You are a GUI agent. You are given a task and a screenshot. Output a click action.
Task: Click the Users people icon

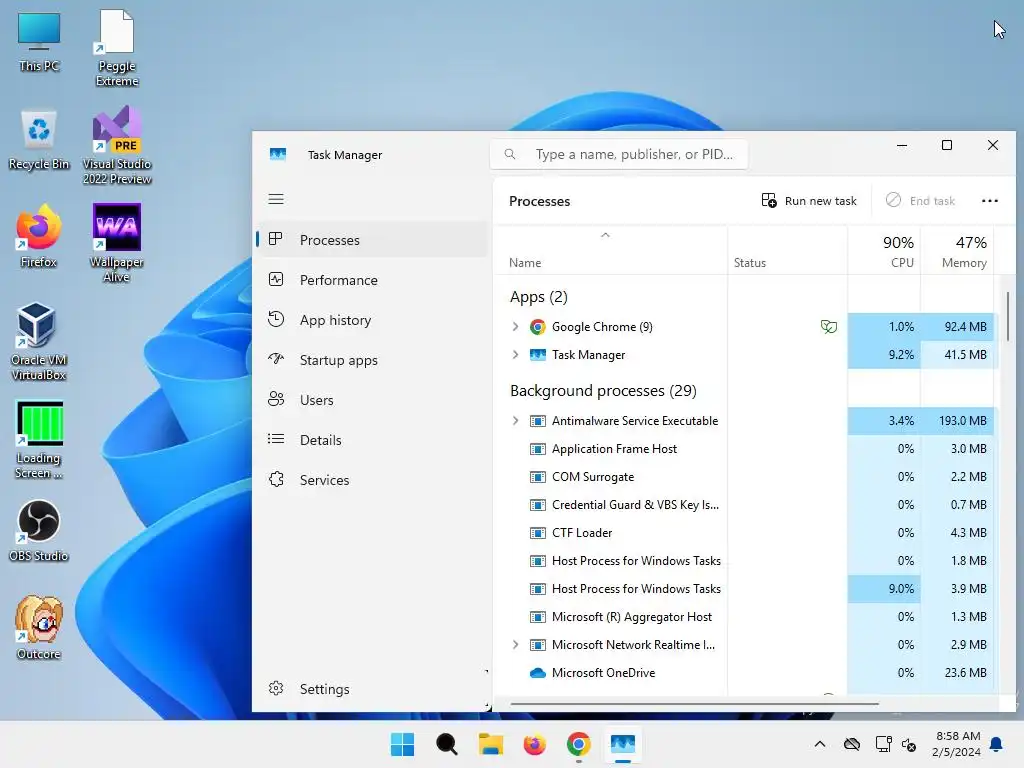[x=276, y=399]
